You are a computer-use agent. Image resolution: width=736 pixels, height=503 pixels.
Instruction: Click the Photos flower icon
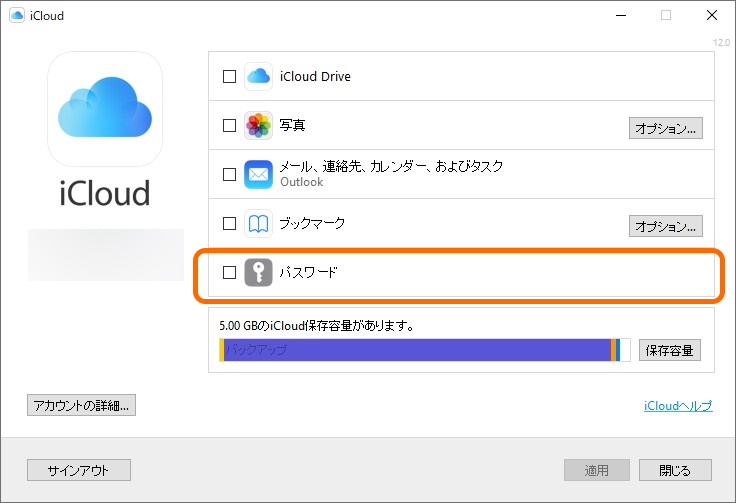coord(258,125)
